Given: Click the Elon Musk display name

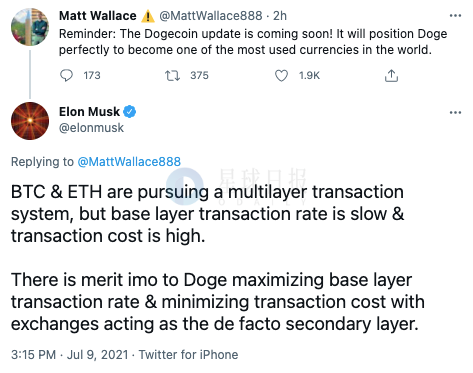Looking at the screenshot, I should pos(89,112).
